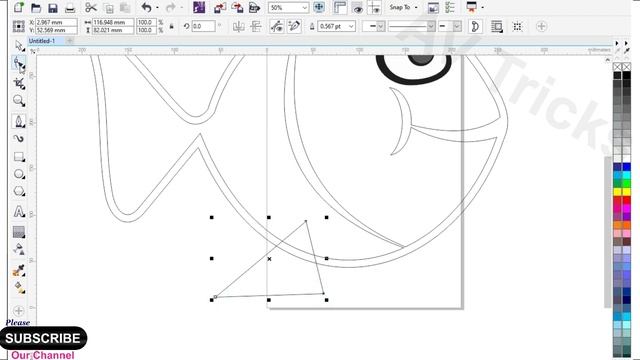This screenshot has width=640, height=360.
Task: Toggle view with the eye icon
Action: (x=358, y=7)
